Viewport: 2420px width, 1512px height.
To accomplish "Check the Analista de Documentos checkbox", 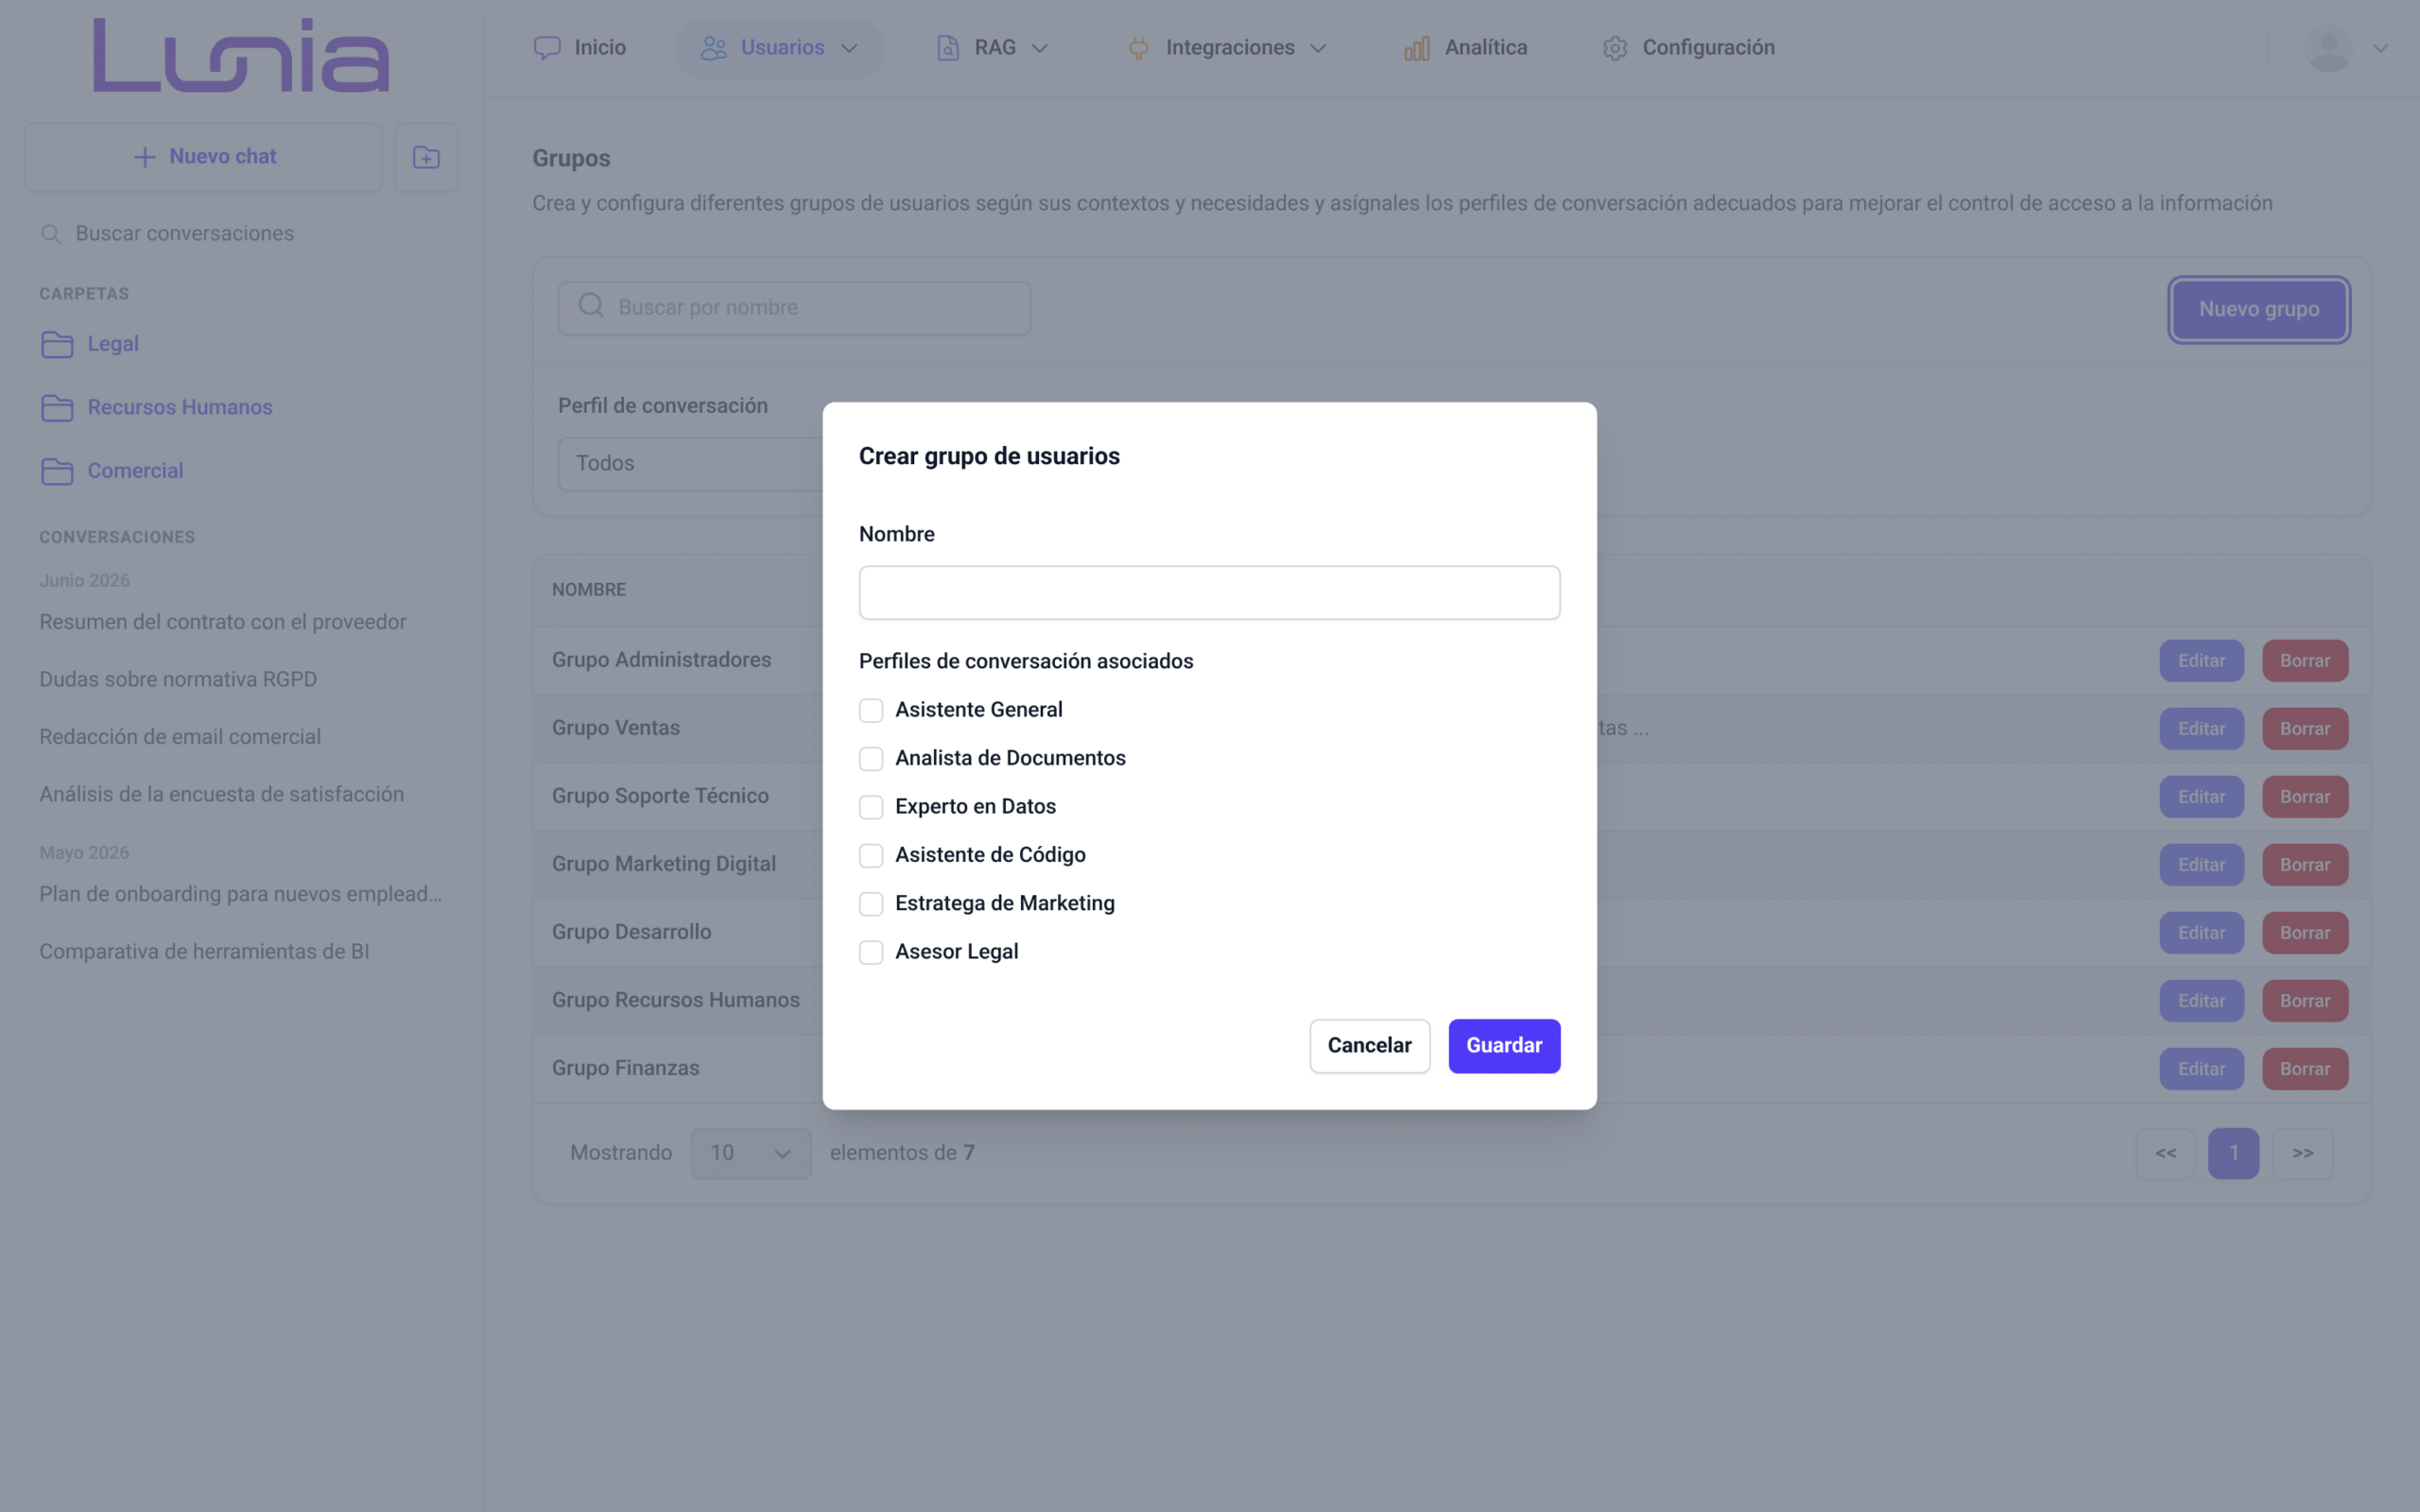I will 871,759.
